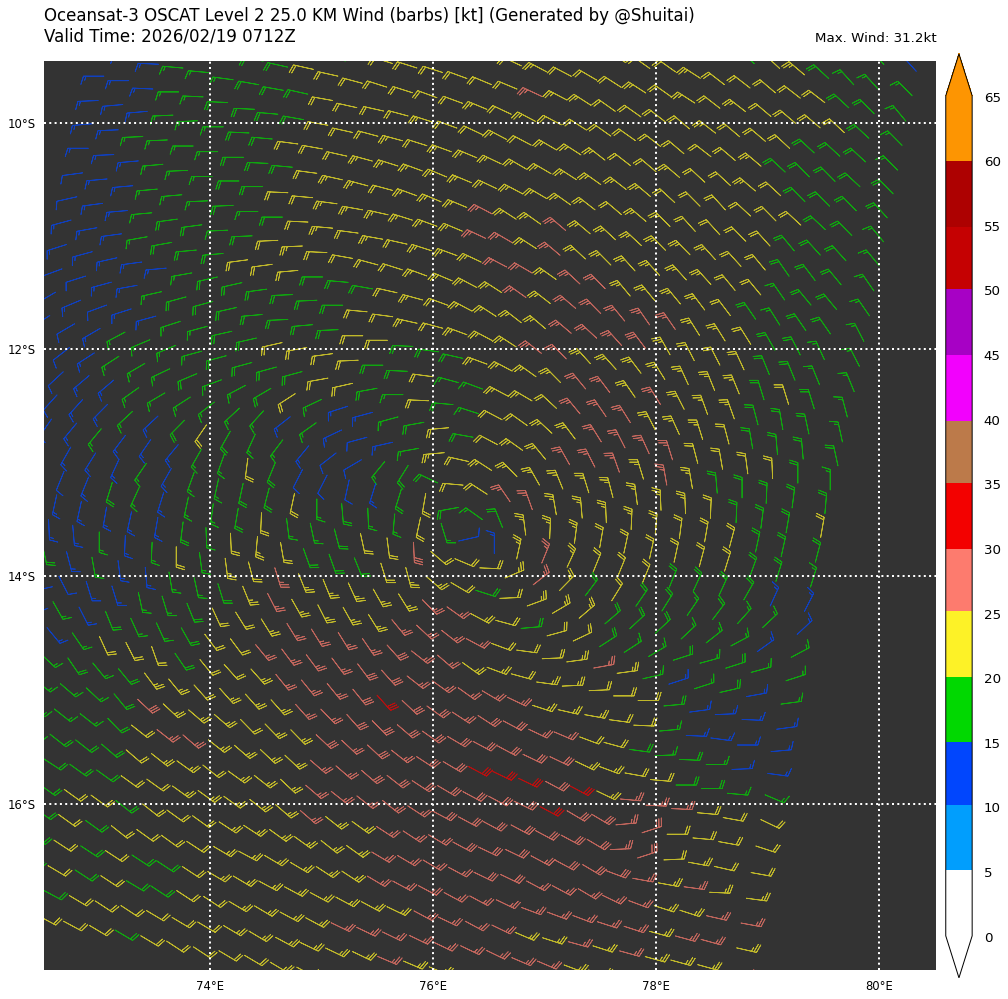This screenshot has width=1008, height=999.
Task: Pick the salmon 25–30 kt colorbar segment
Action: [958, 580]
